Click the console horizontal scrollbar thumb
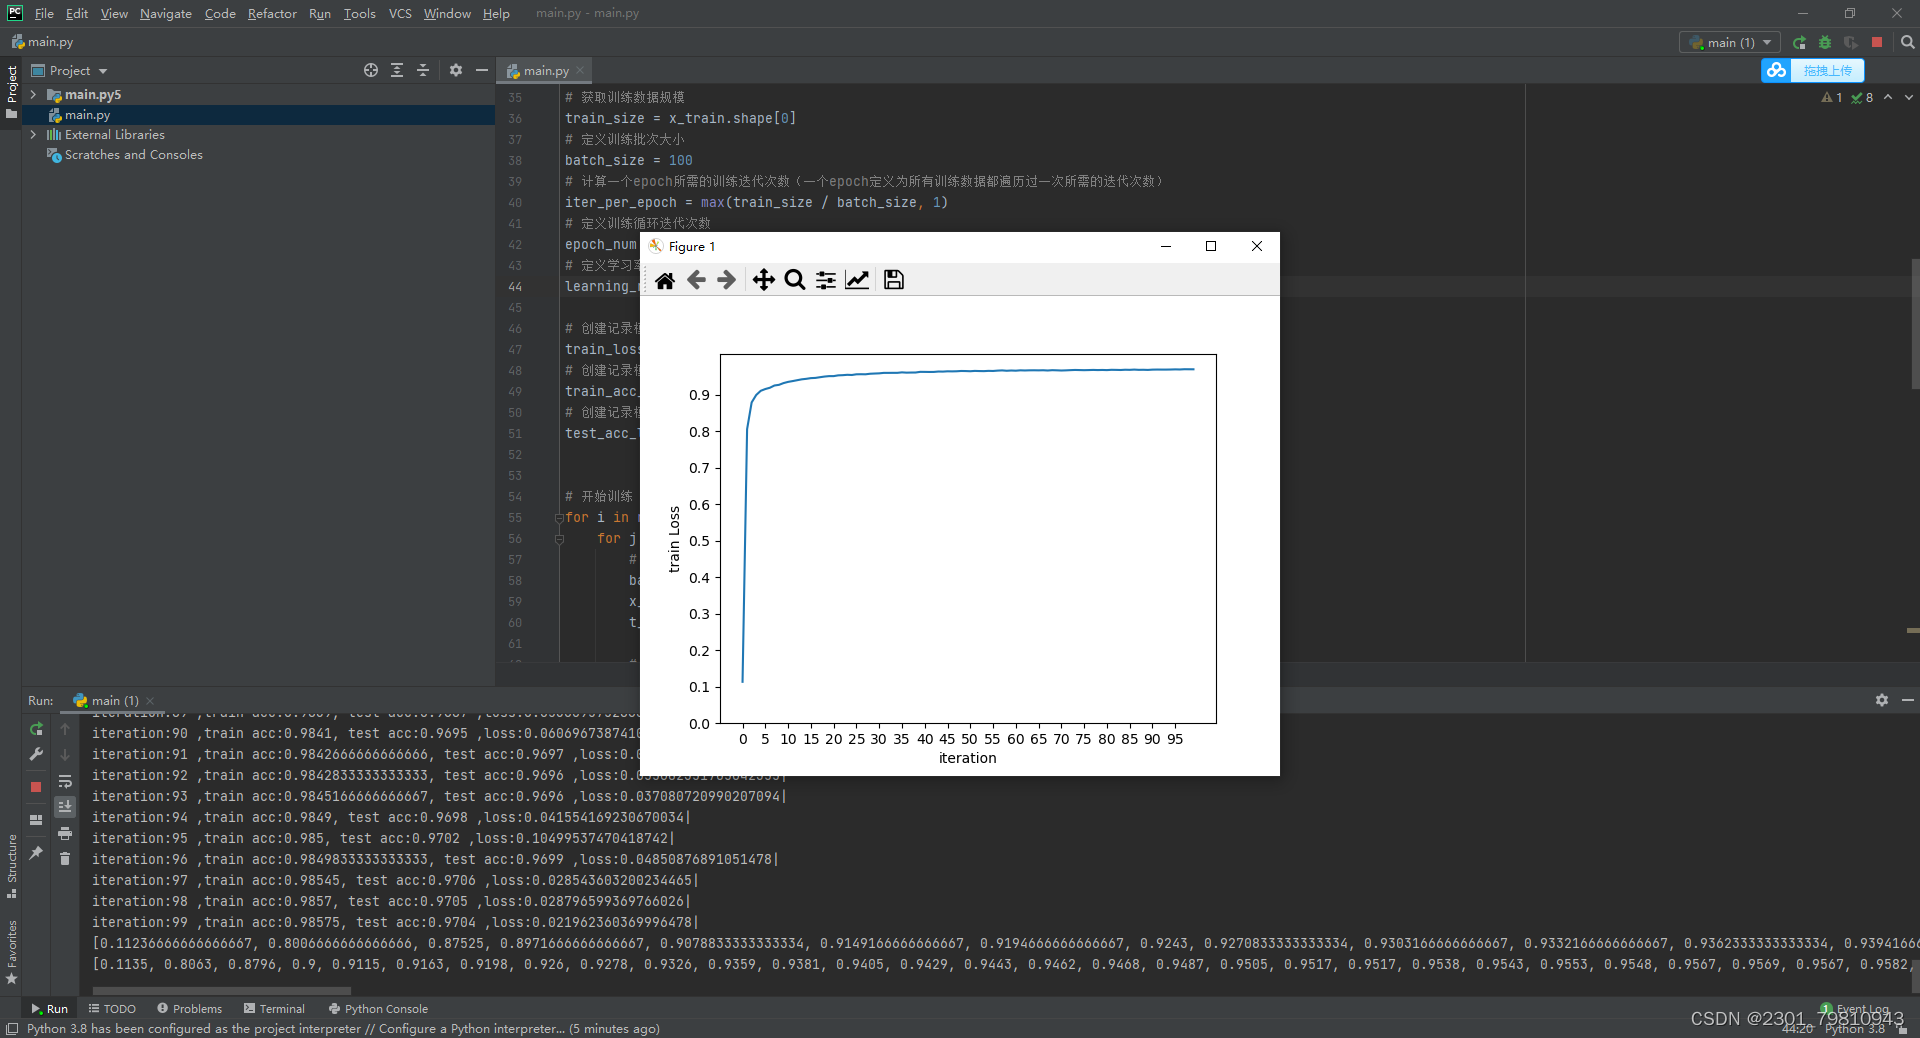This screenshot has height=1038, width=1920. point(221,991)
